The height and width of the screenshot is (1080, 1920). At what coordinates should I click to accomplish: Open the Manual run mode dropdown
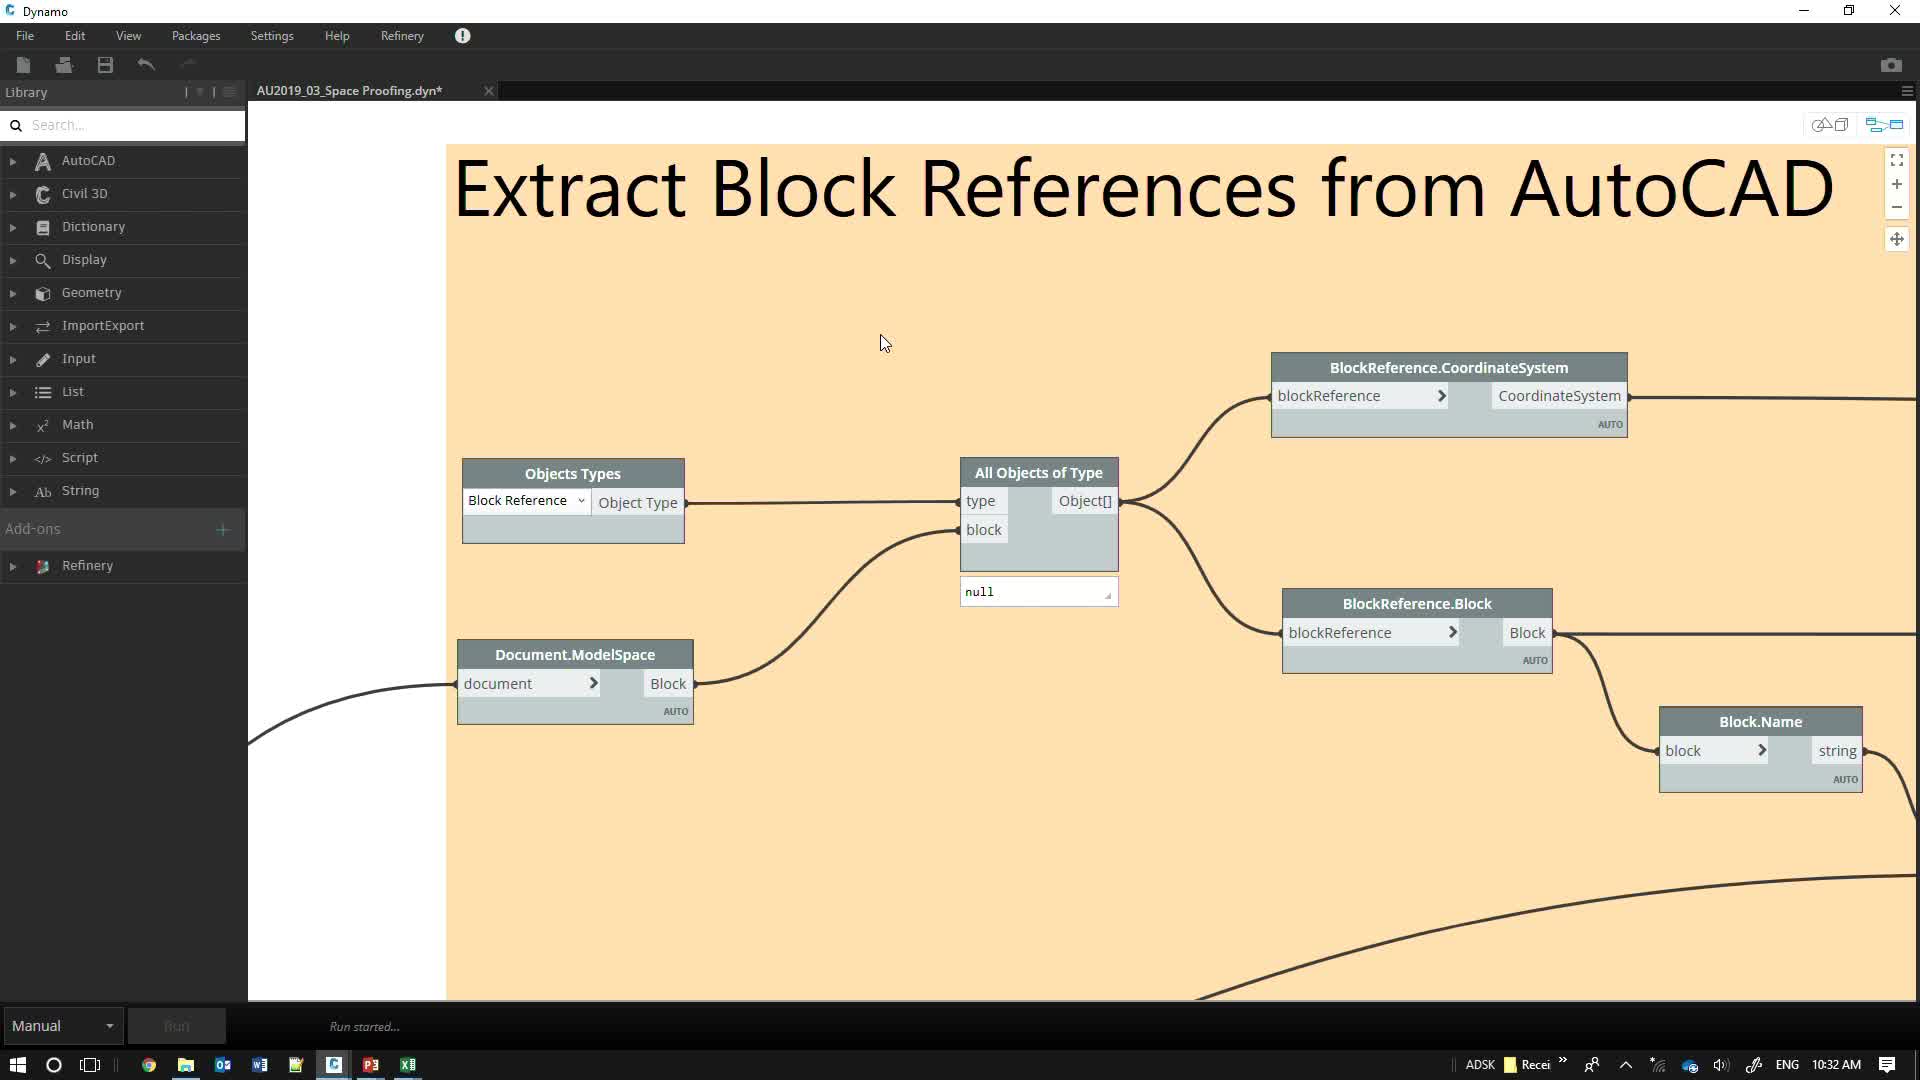[x=62, y=1026]
